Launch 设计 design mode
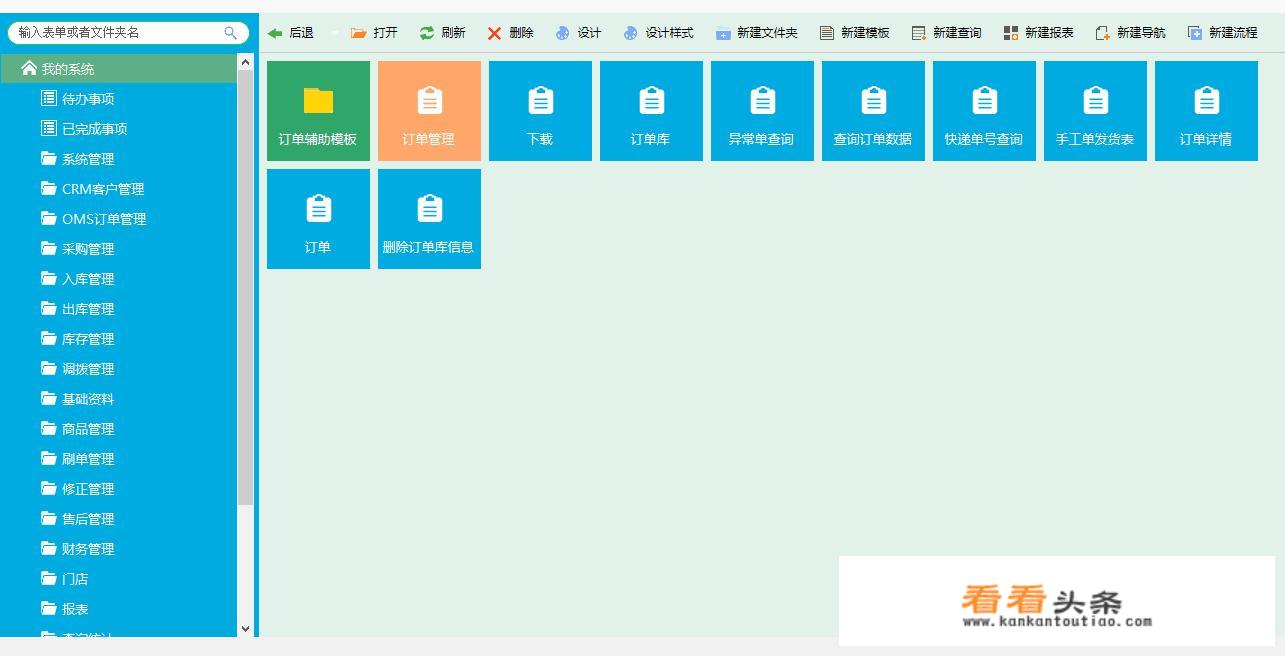 (x=578, y=33)
